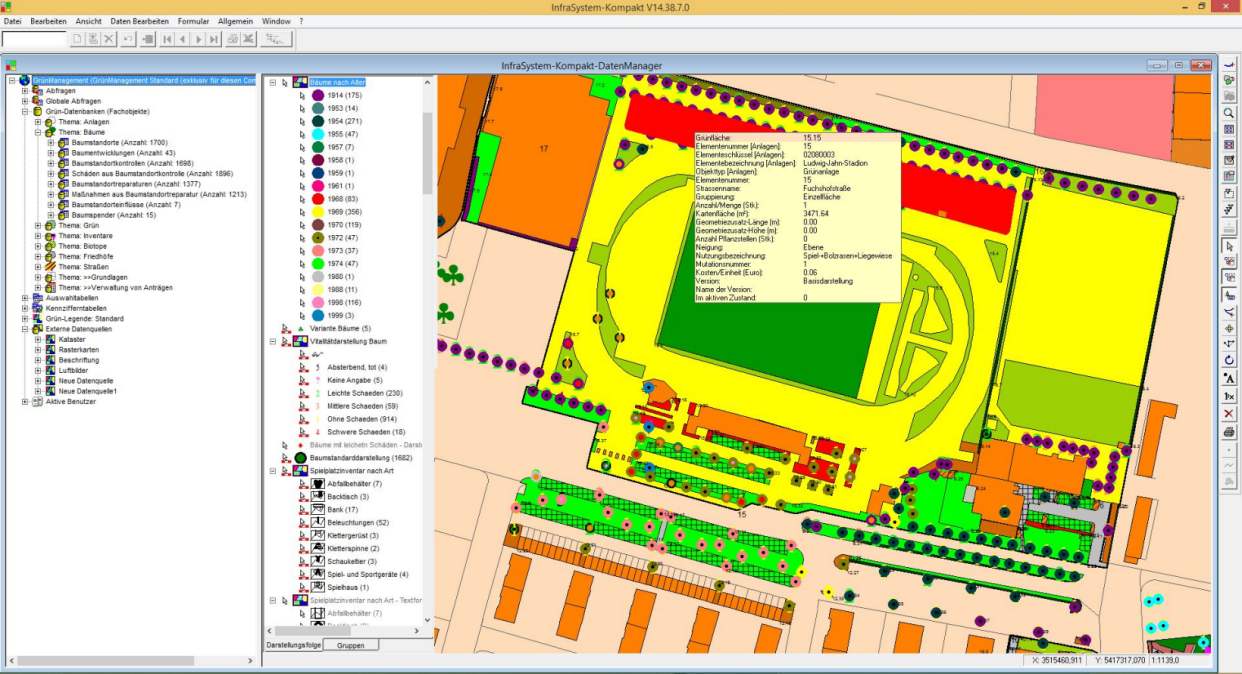Toggle the cursor icon beside Variante Bäume
This screenshot has width=1242, height=674.
[x=285, y=328]
